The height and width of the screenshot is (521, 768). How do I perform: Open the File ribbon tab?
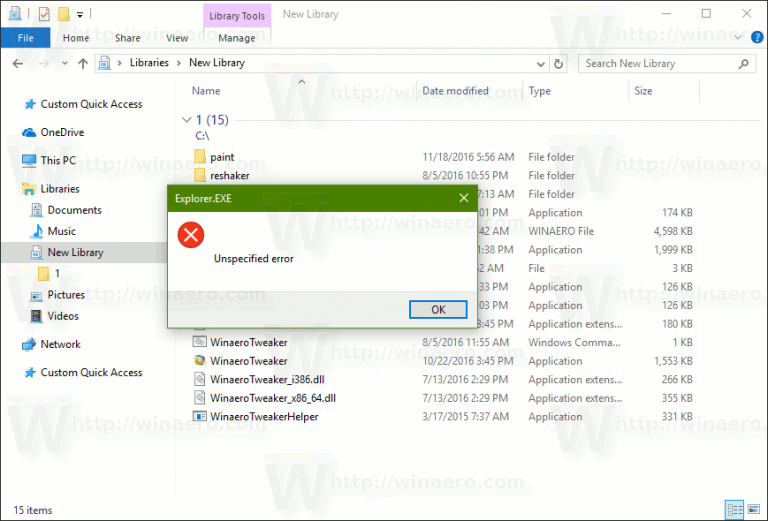tap(25, 38)
